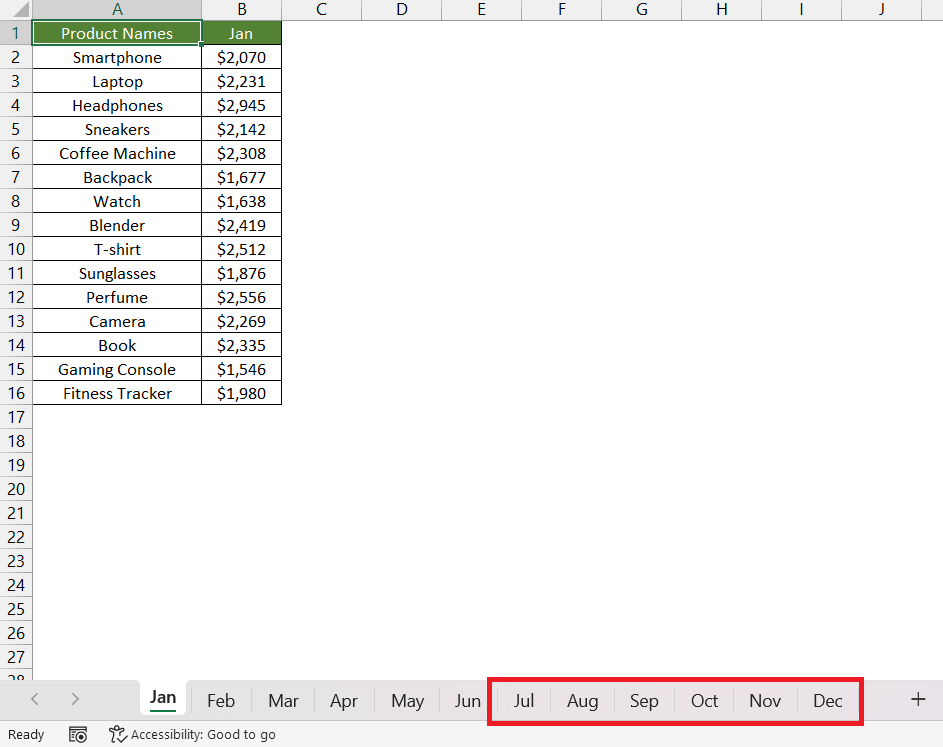Switch to the Feb worksheet tab

pos(220,700)
